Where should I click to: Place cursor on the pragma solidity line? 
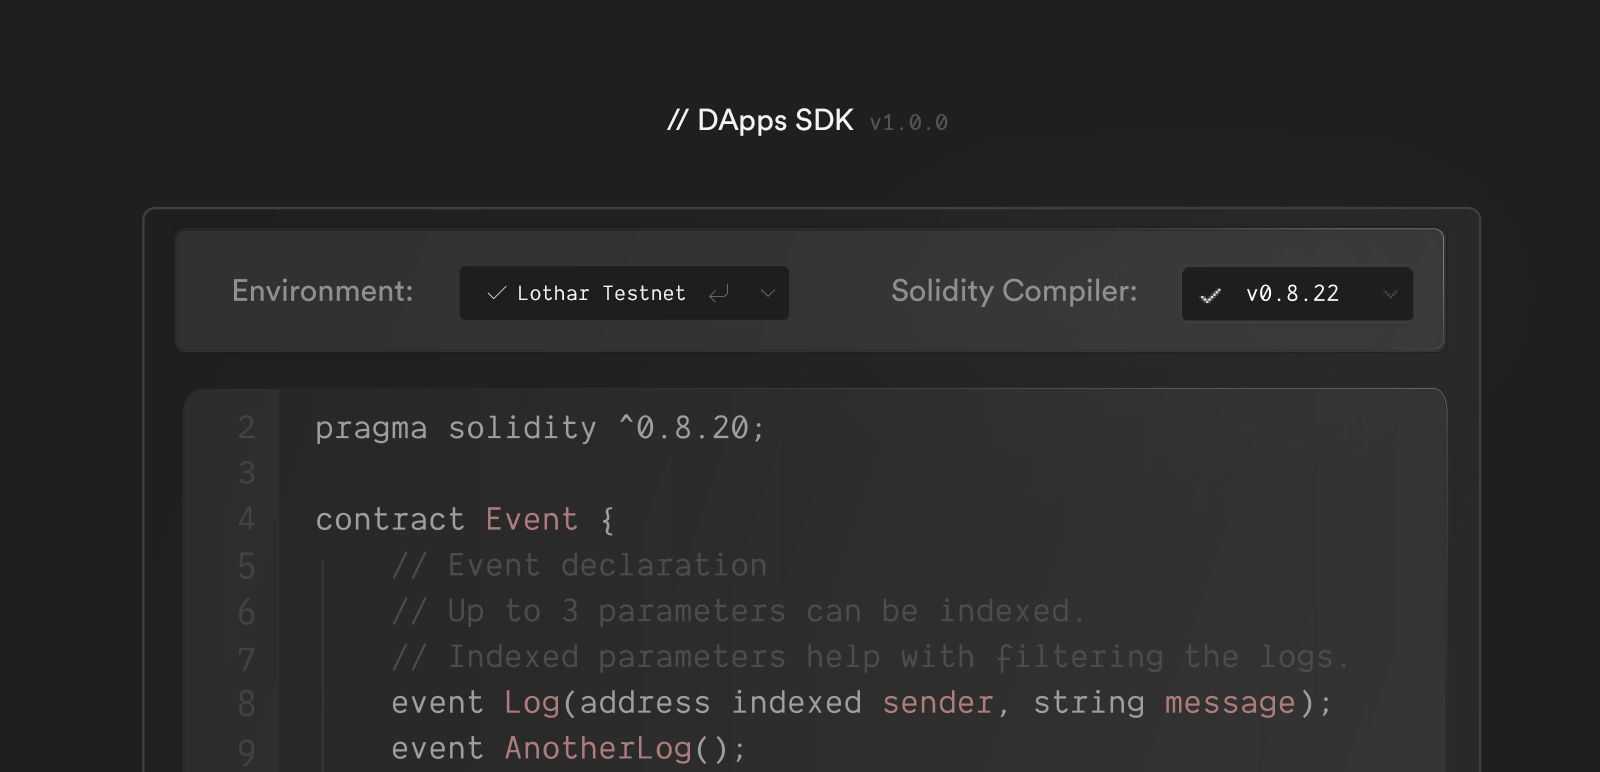click(x=540, y=428)
